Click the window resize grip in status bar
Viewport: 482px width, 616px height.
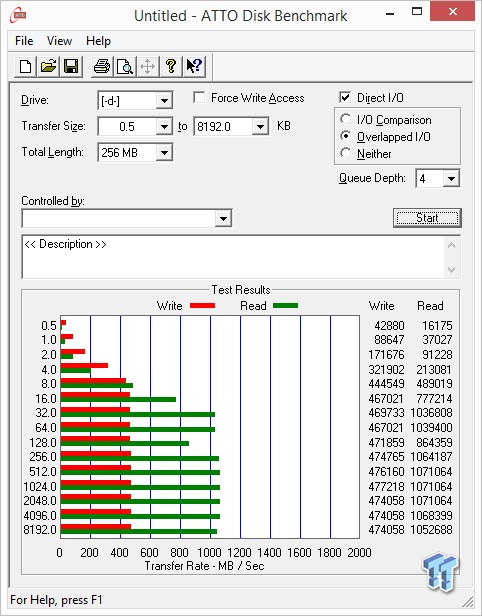coord(468,601)
